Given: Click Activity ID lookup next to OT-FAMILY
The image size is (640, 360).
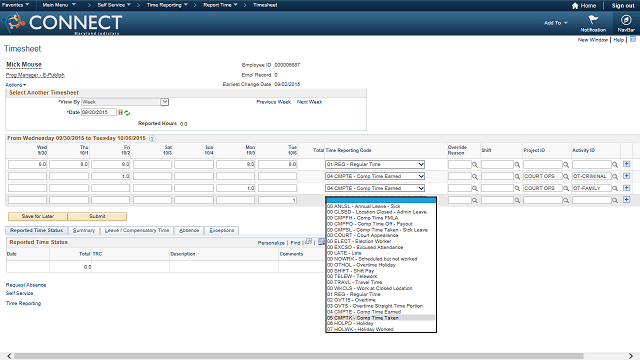Looking at the screenshot, I should point(615,189).
